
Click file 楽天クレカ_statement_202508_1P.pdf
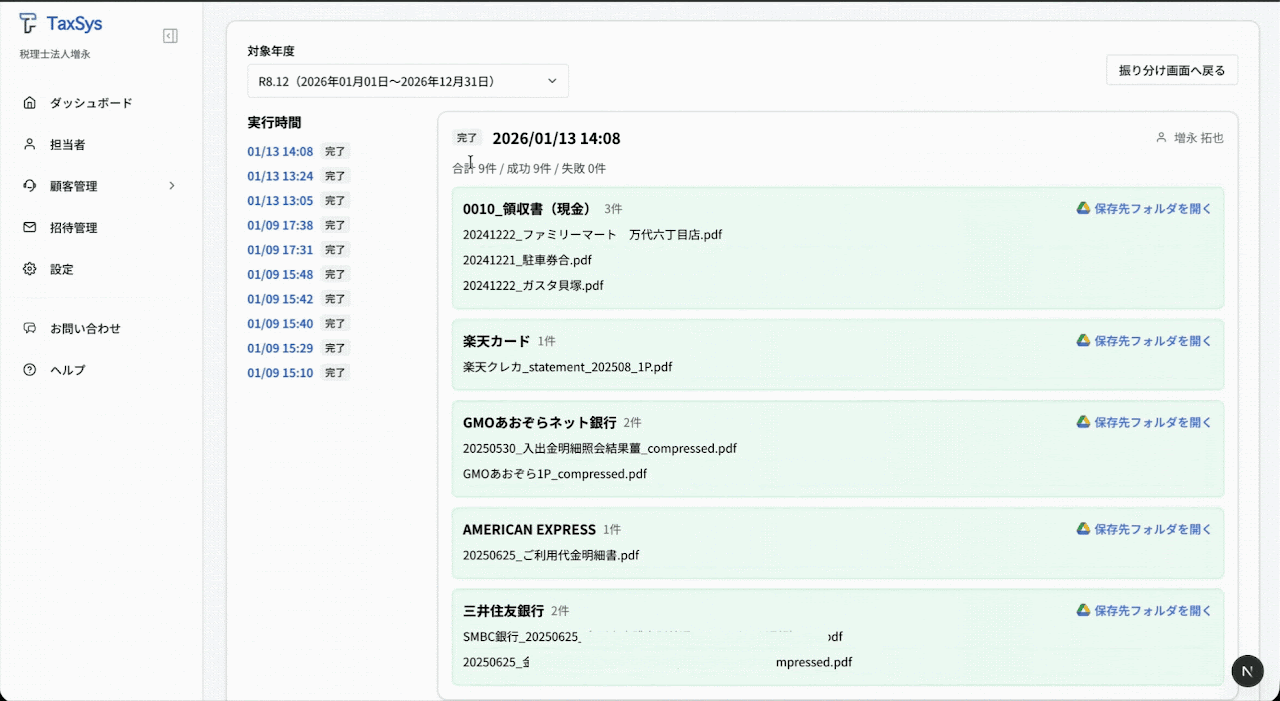click(567, 367)
